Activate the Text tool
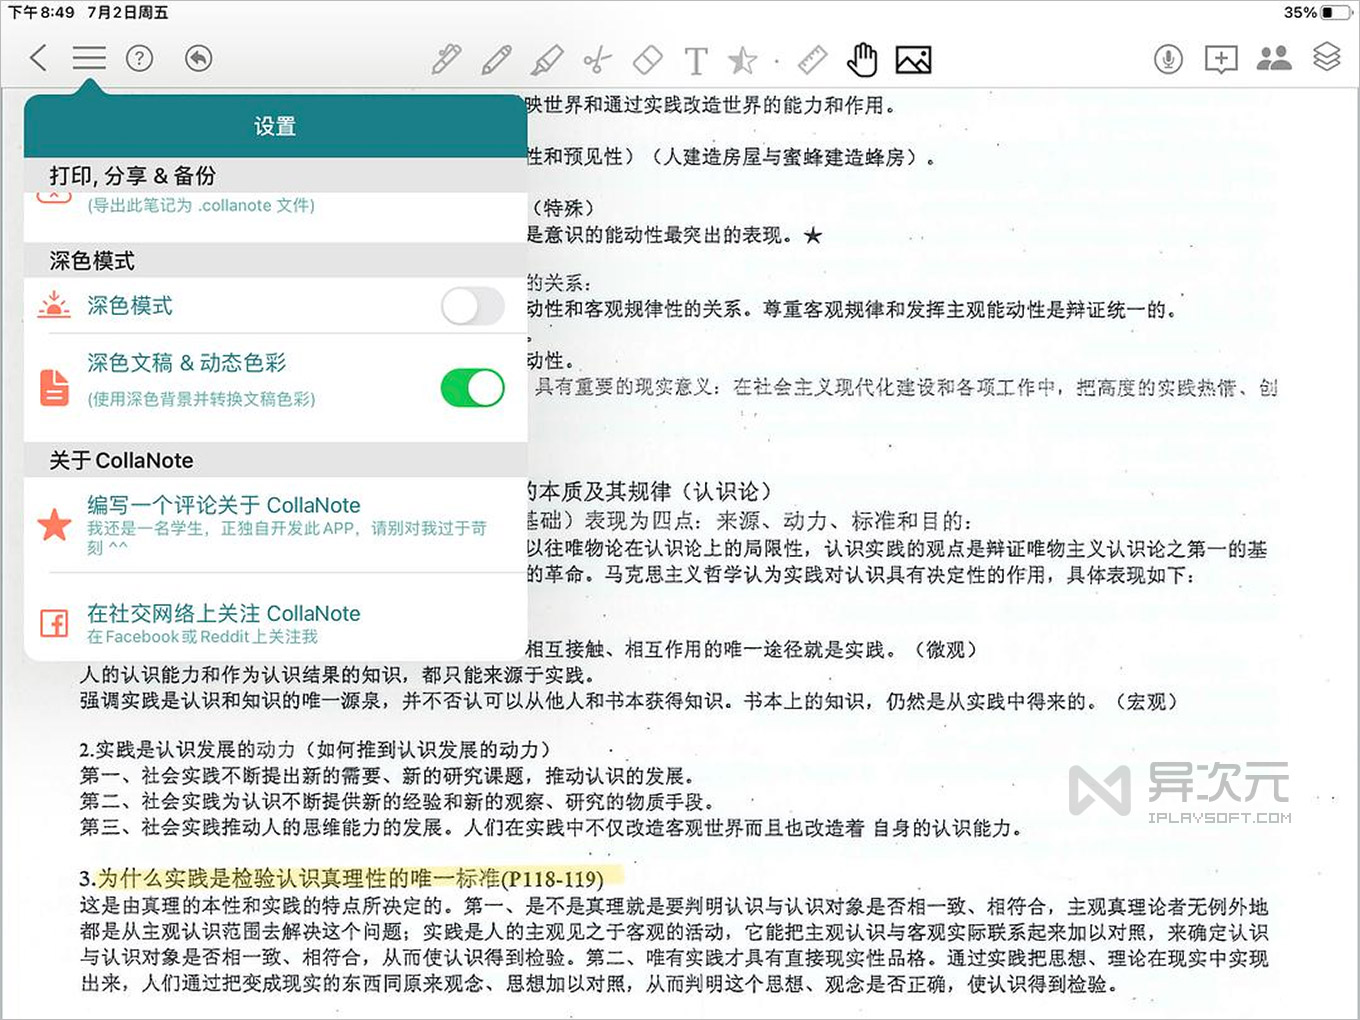 click(696, 58)
